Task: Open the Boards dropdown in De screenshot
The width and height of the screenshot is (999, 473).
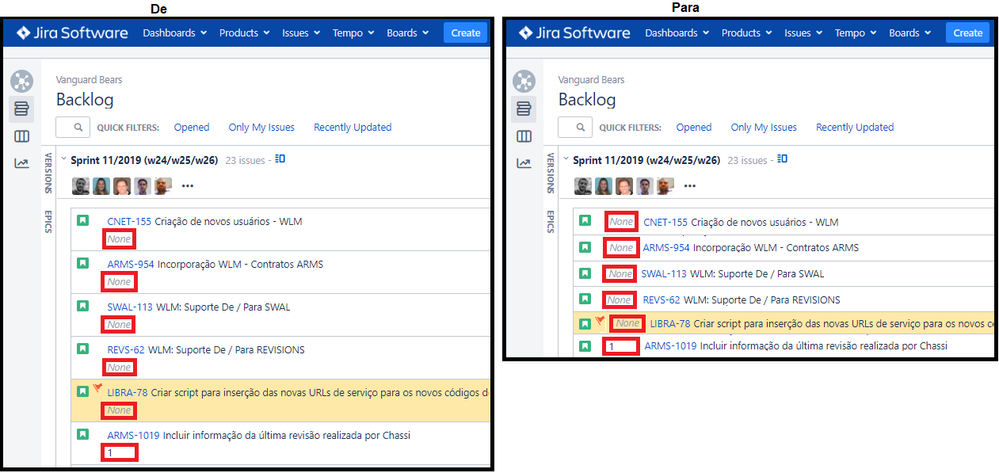Action: point(408,33)
